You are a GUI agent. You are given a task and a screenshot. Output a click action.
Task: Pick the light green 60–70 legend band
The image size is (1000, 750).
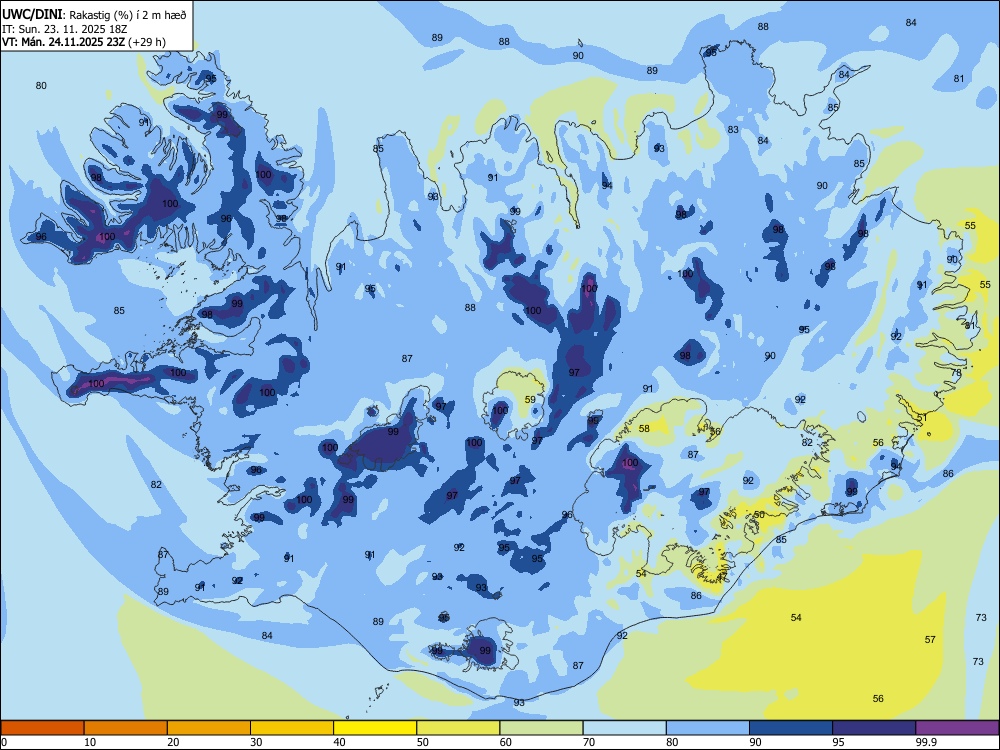click(541, 728)
